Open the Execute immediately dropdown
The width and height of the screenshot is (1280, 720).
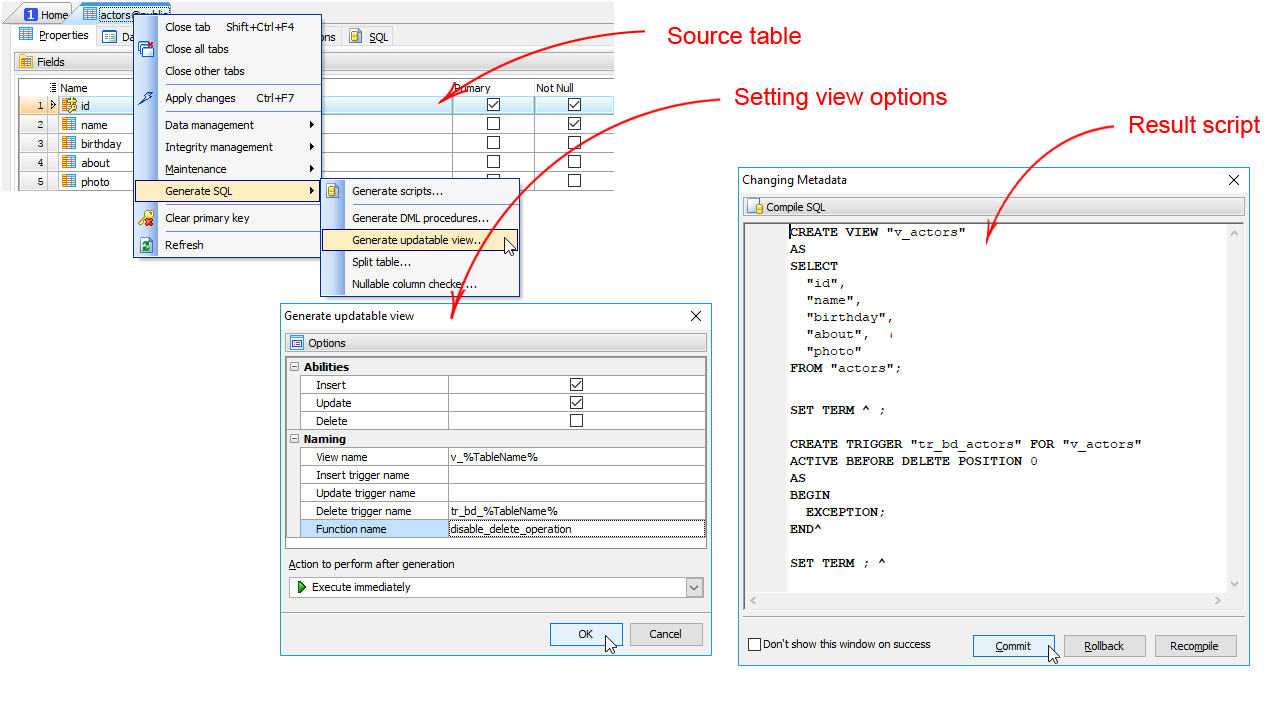click(x=694, y=588)
